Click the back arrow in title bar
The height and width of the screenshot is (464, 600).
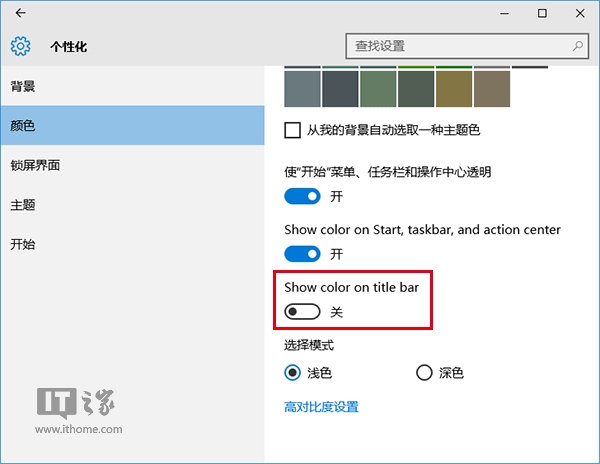click(x=21, y=13)
